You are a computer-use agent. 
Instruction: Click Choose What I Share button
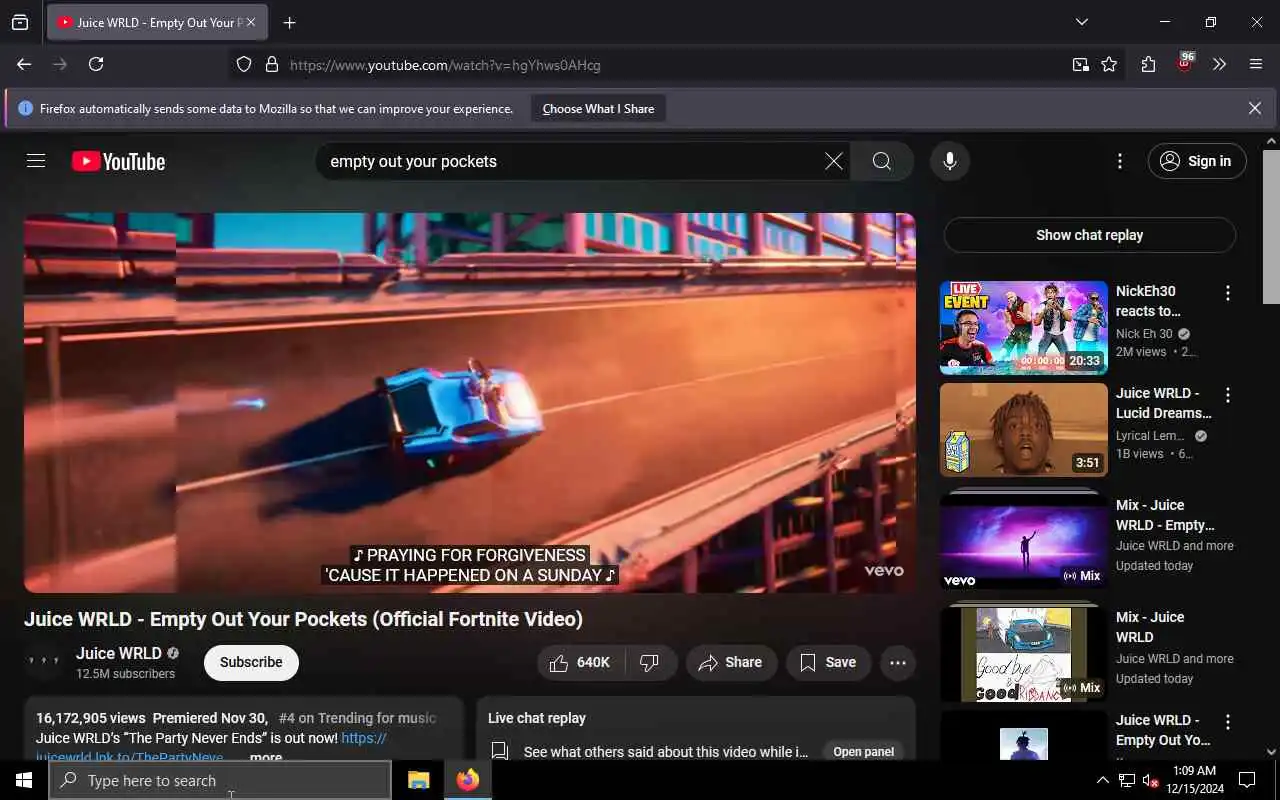pos(598,108)
